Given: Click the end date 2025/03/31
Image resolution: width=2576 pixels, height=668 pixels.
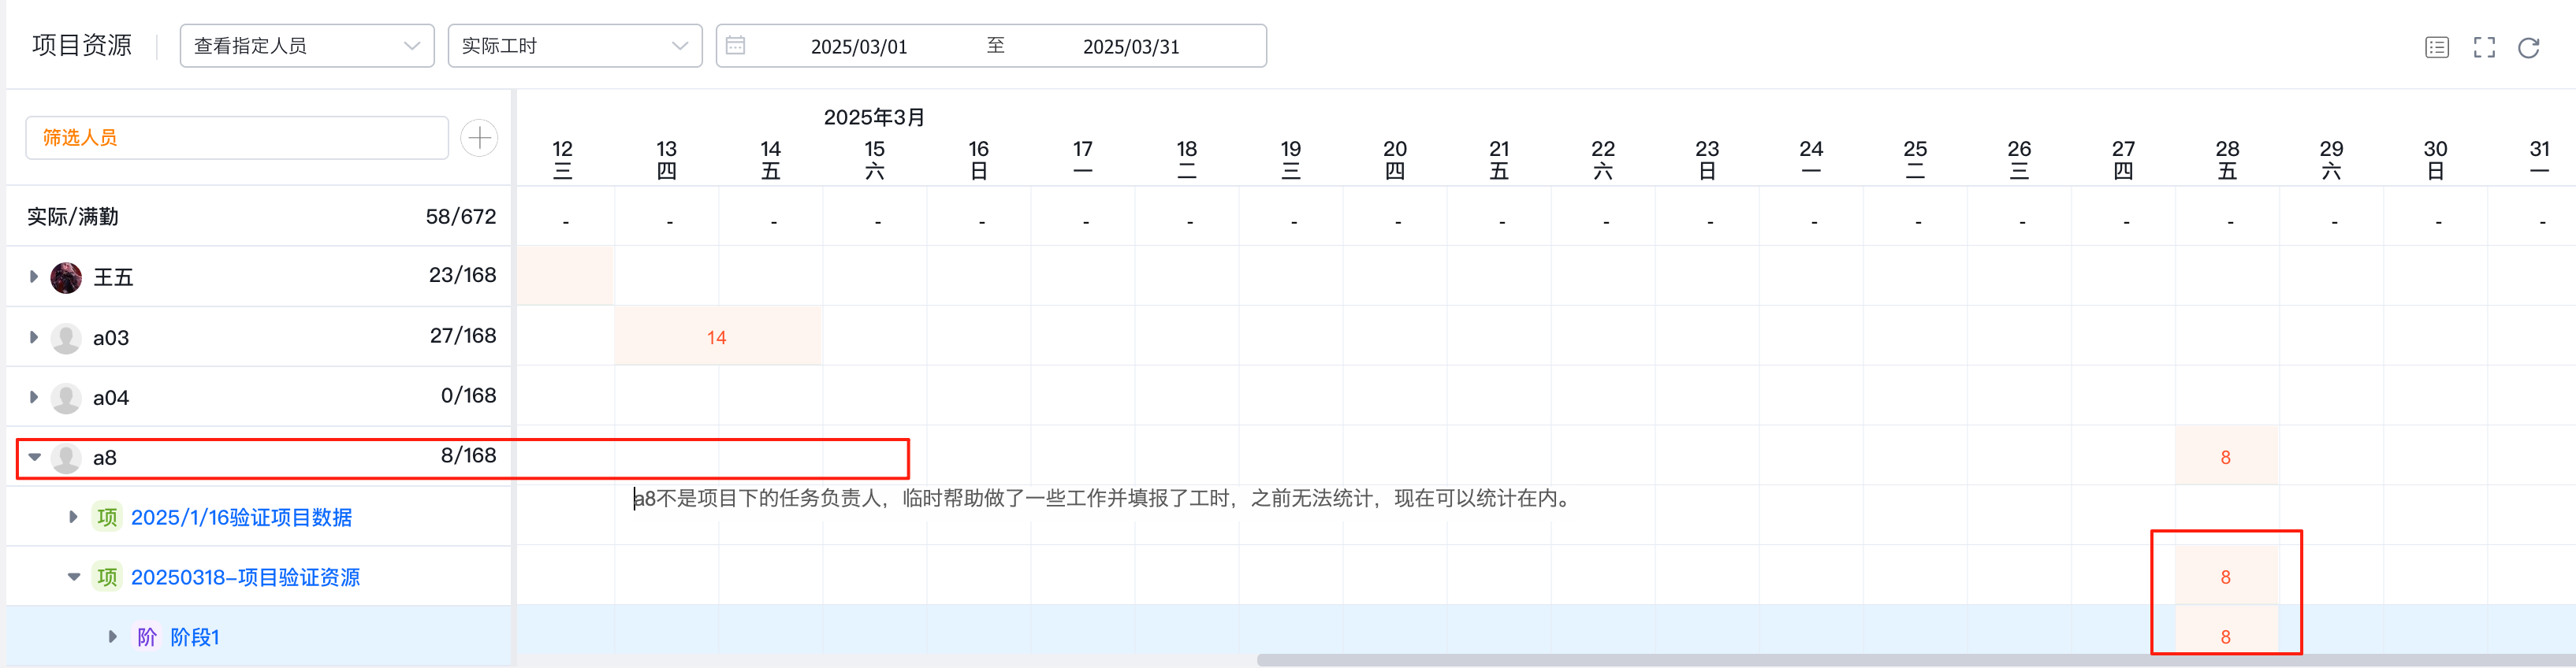Looking at the screenshot, I should 1131,47.
